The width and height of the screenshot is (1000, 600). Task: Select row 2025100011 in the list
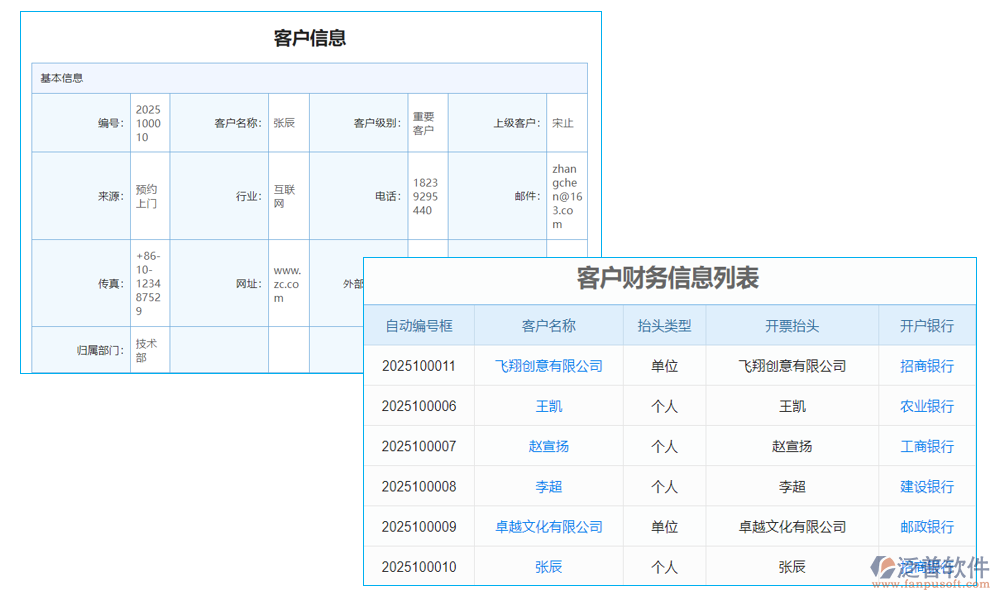(x=416, y=366)
